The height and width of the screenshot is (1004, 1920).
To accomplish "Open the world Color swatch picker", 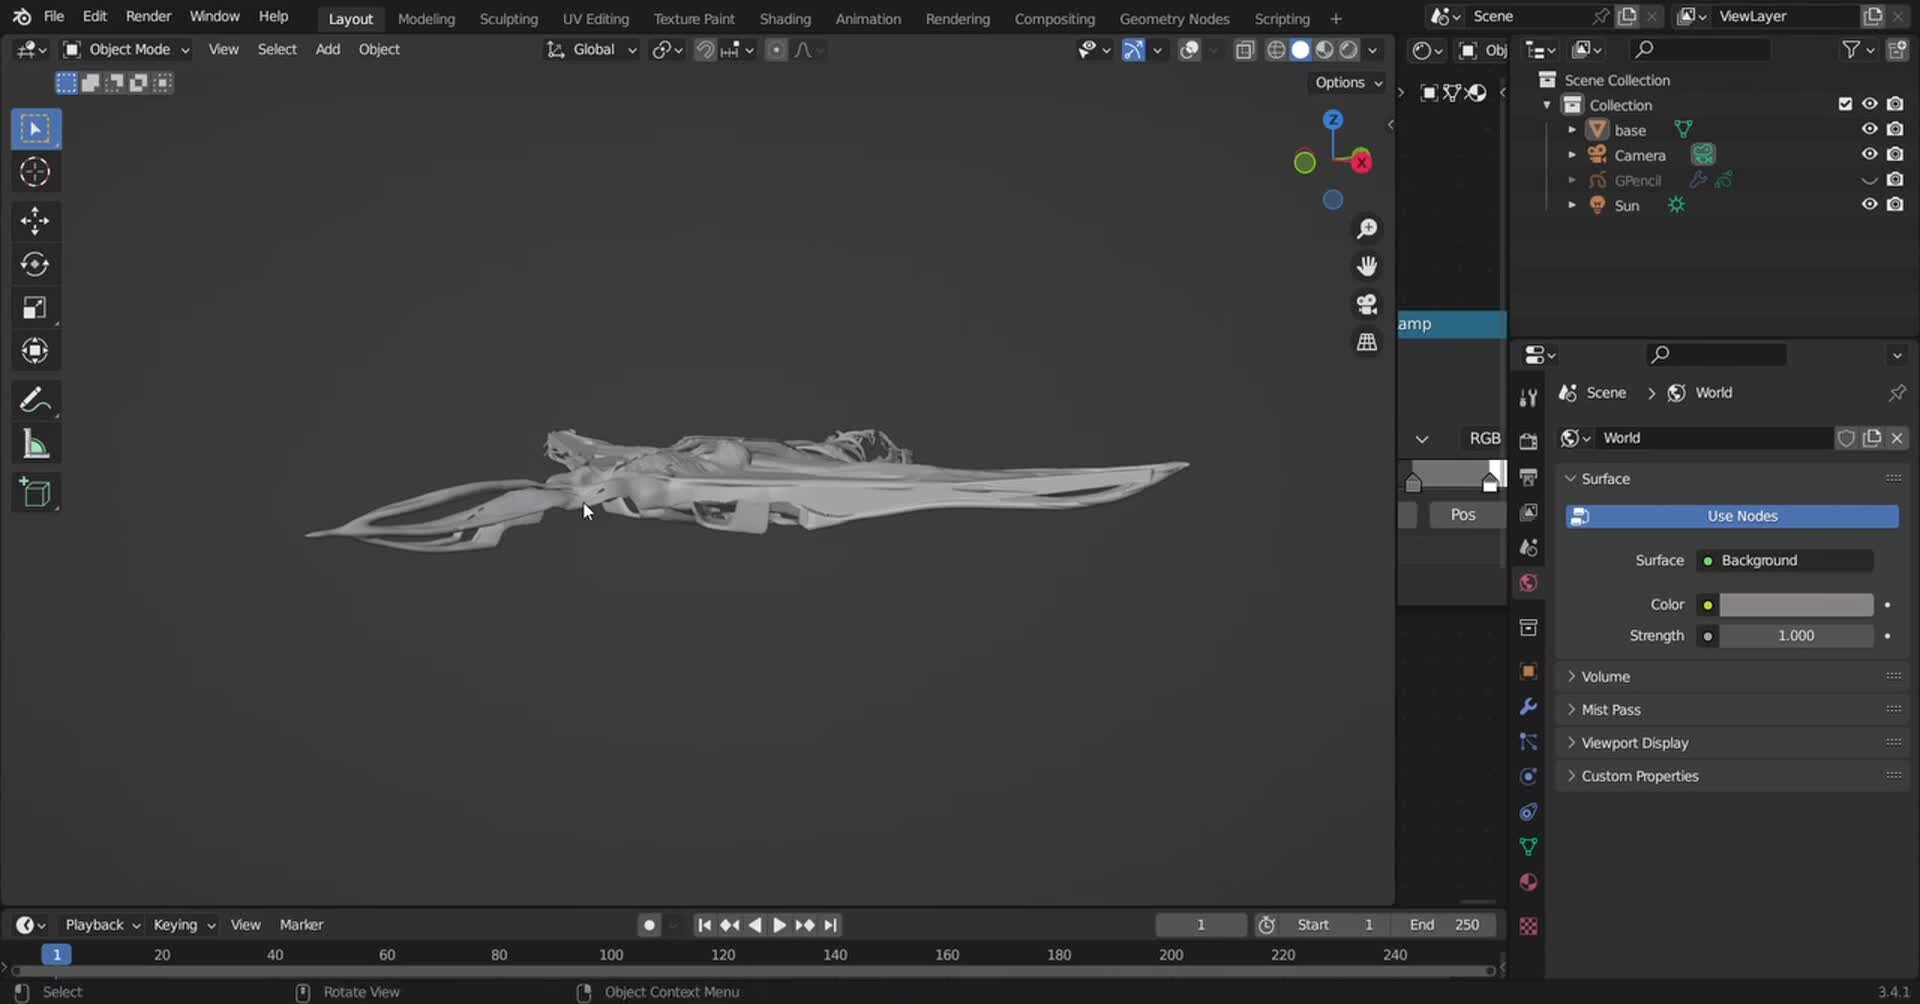I will [1797, 604].
